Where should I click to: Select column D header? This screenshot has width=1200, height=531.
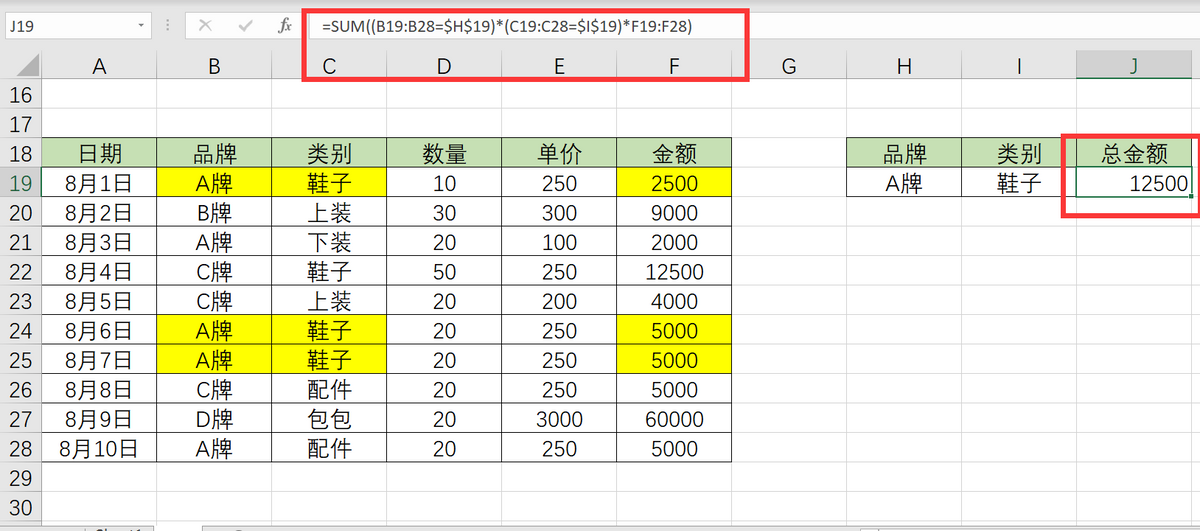(444, 67)
